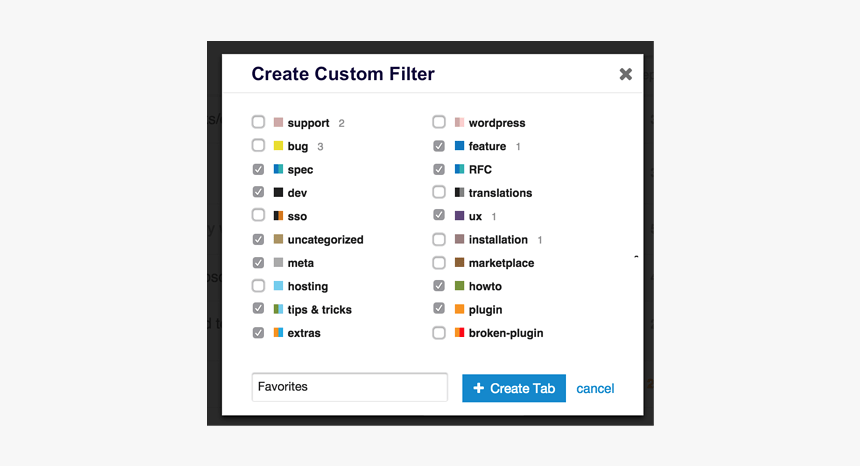
Task: Uncheck the uncategorized checkbox
Action: pyautogui.click(x=258, y=239)
